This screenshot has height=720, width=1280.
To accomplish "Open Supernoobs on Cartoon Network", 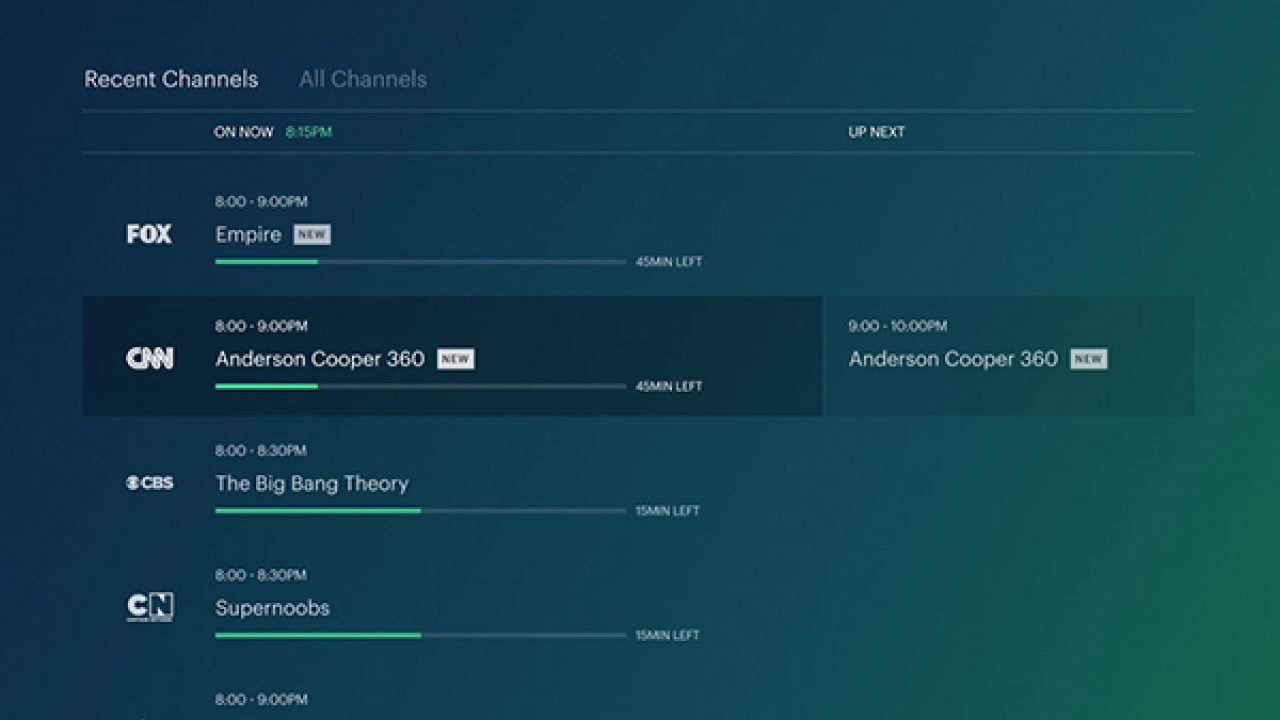I will (x=272, y=608).
